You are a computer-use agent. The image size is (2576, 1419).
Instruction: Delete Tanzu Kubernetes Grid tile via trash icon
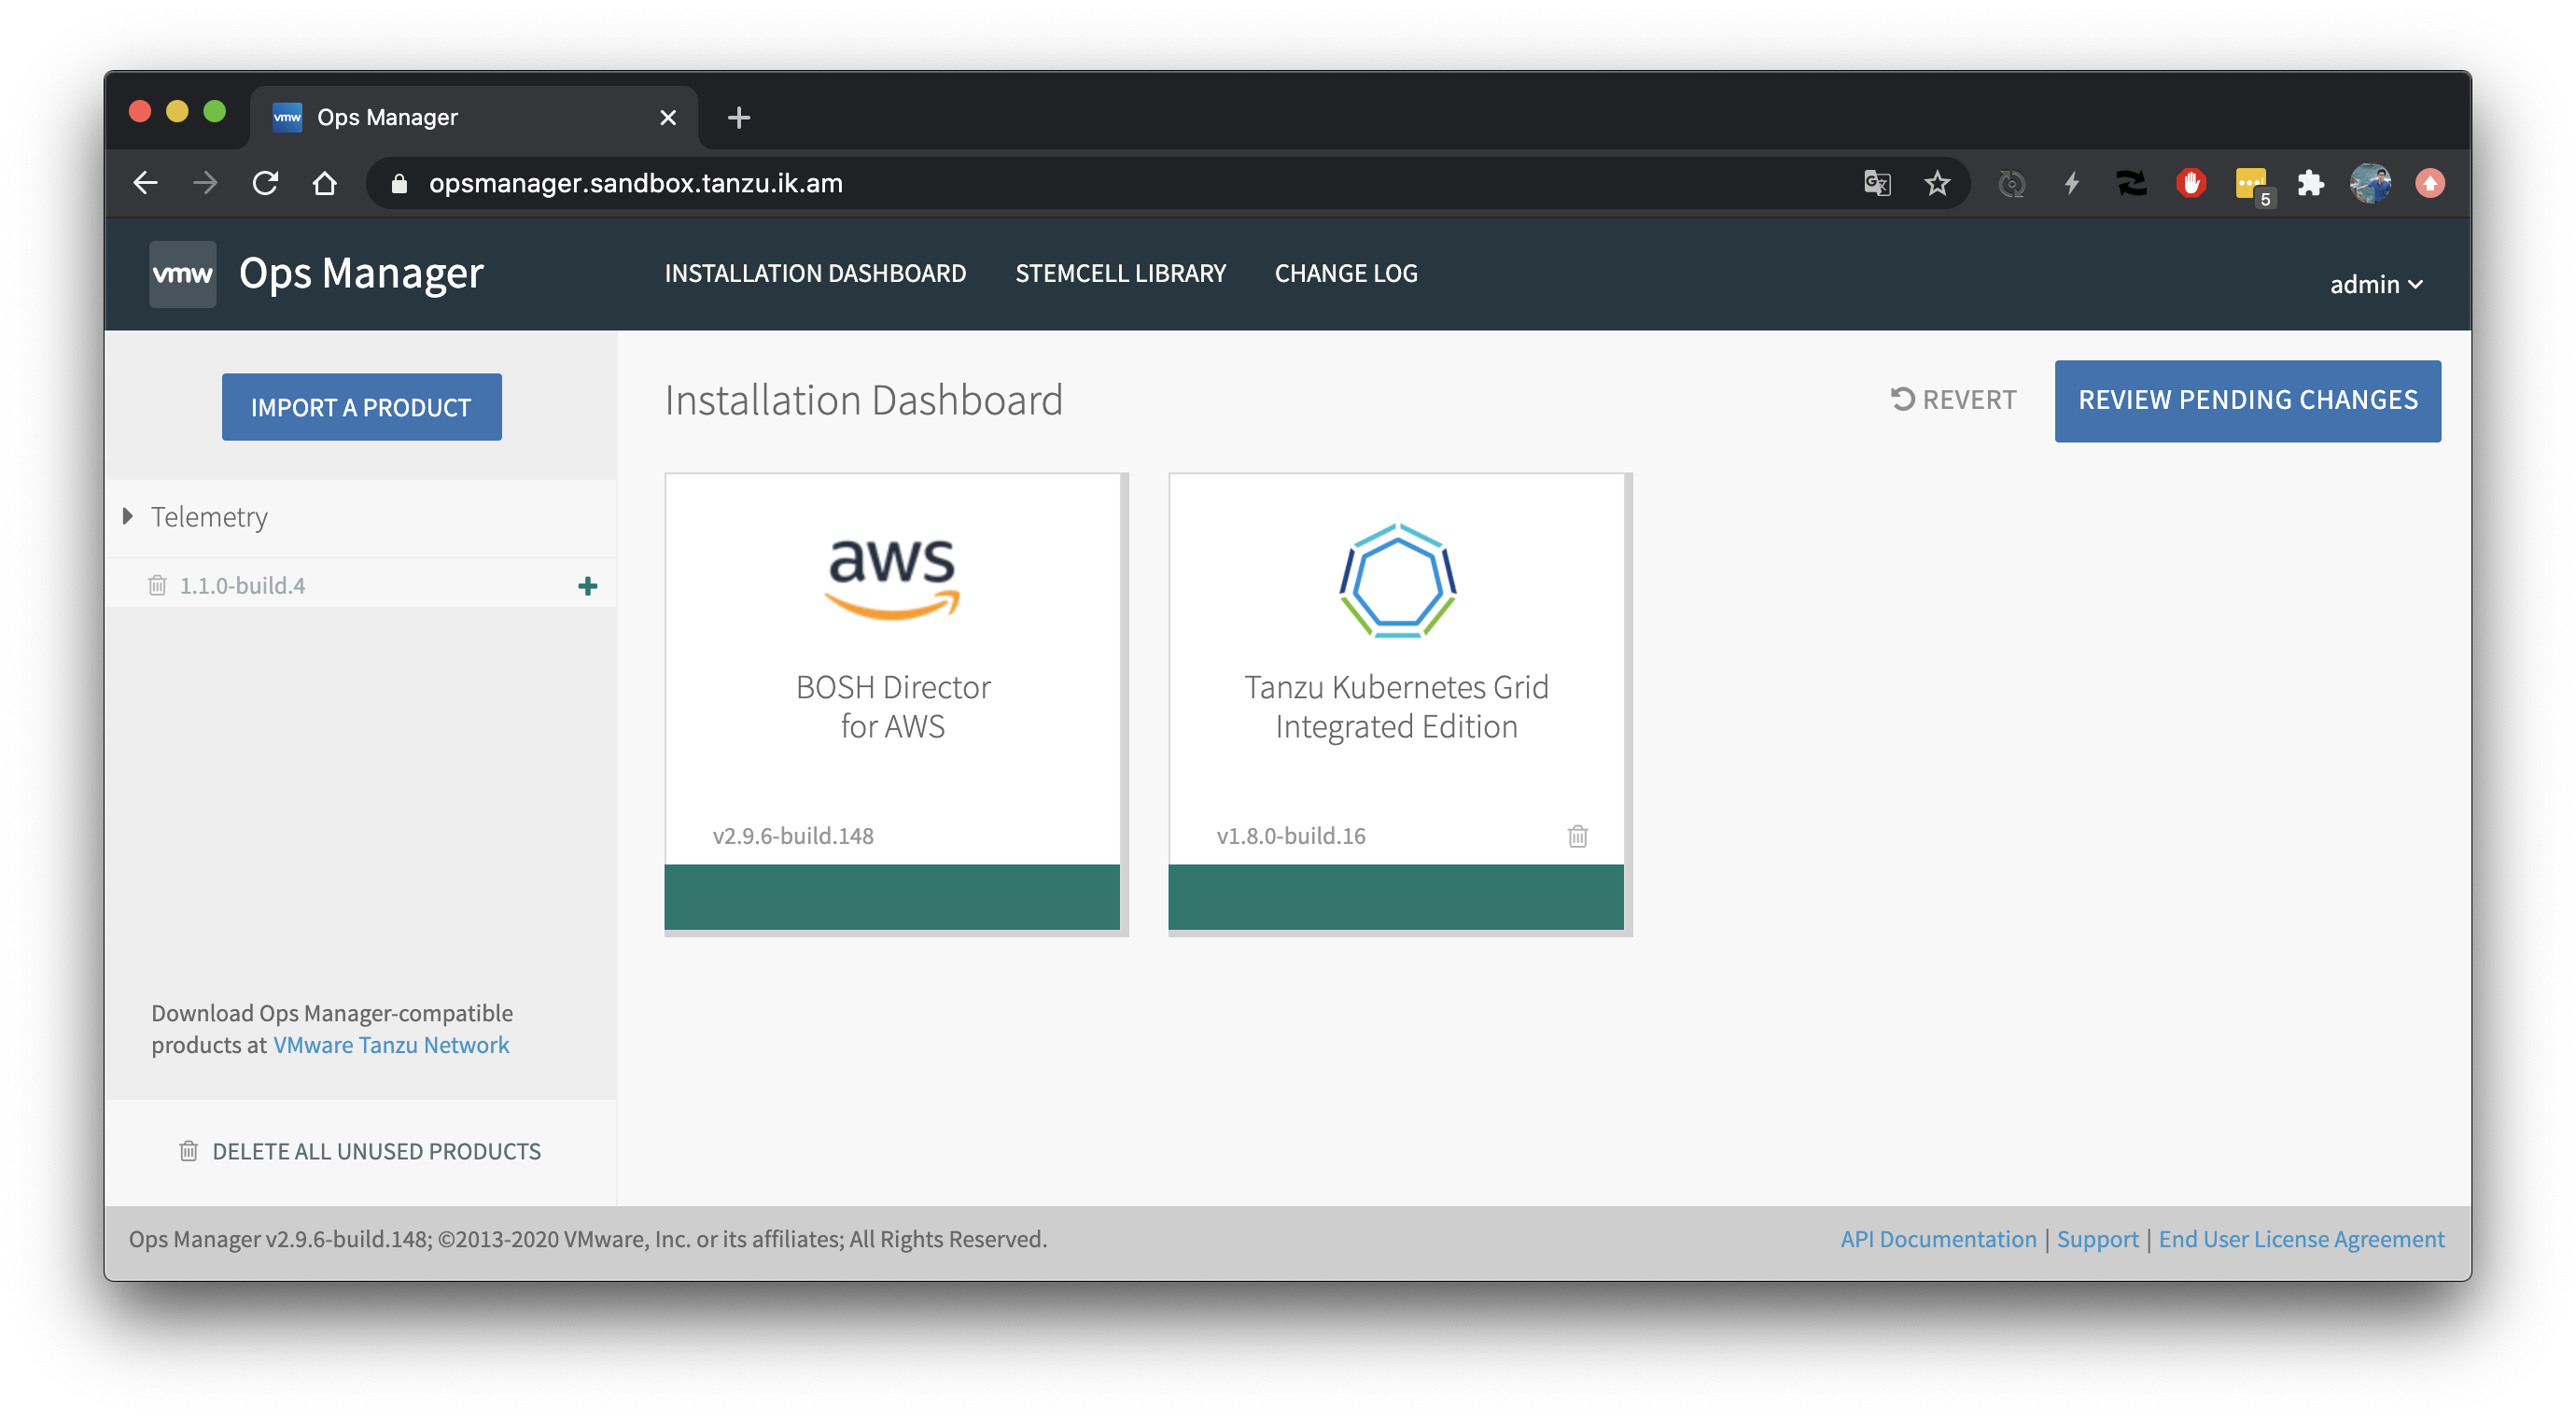click(1577, 836)
